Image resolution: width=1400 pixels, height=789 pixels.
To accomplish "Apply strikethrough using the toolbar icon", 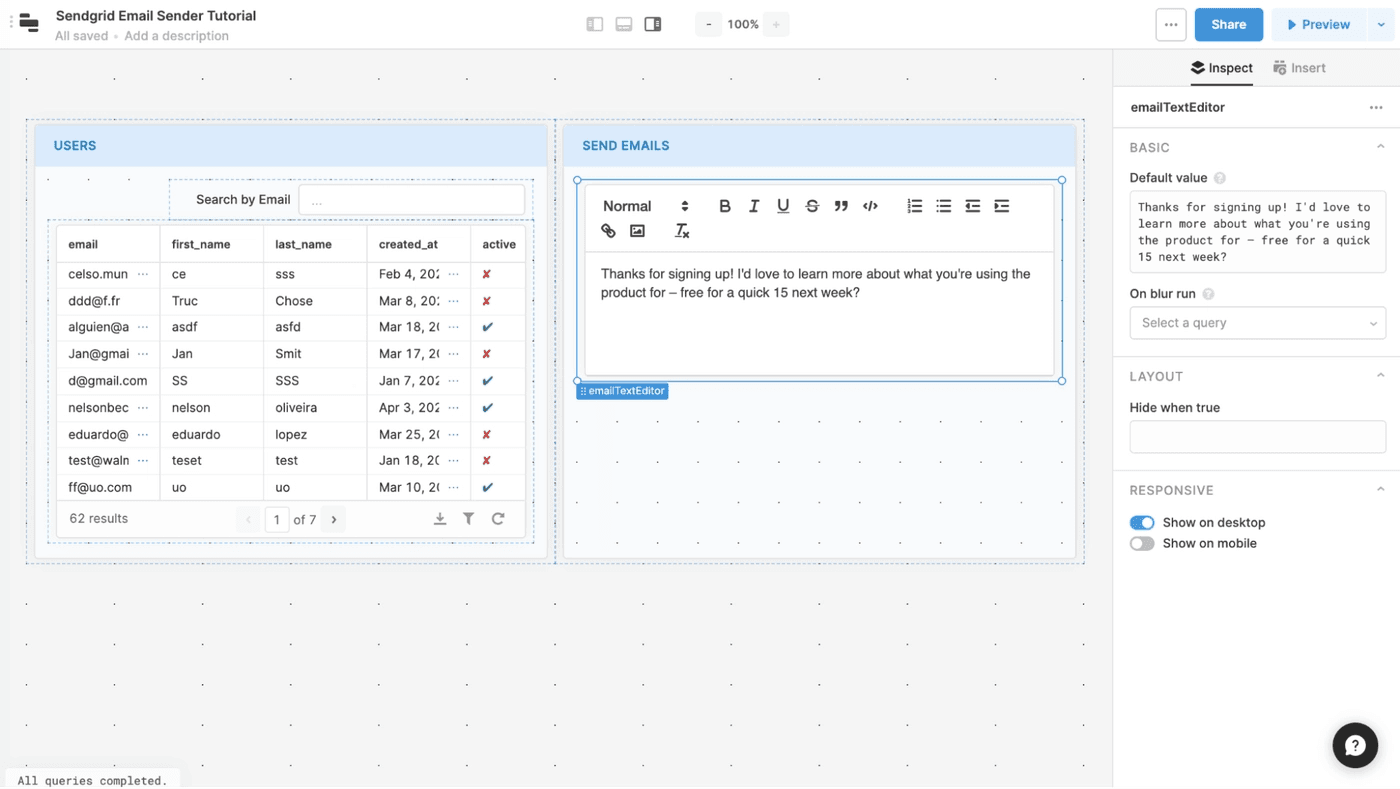I will 812,206.
